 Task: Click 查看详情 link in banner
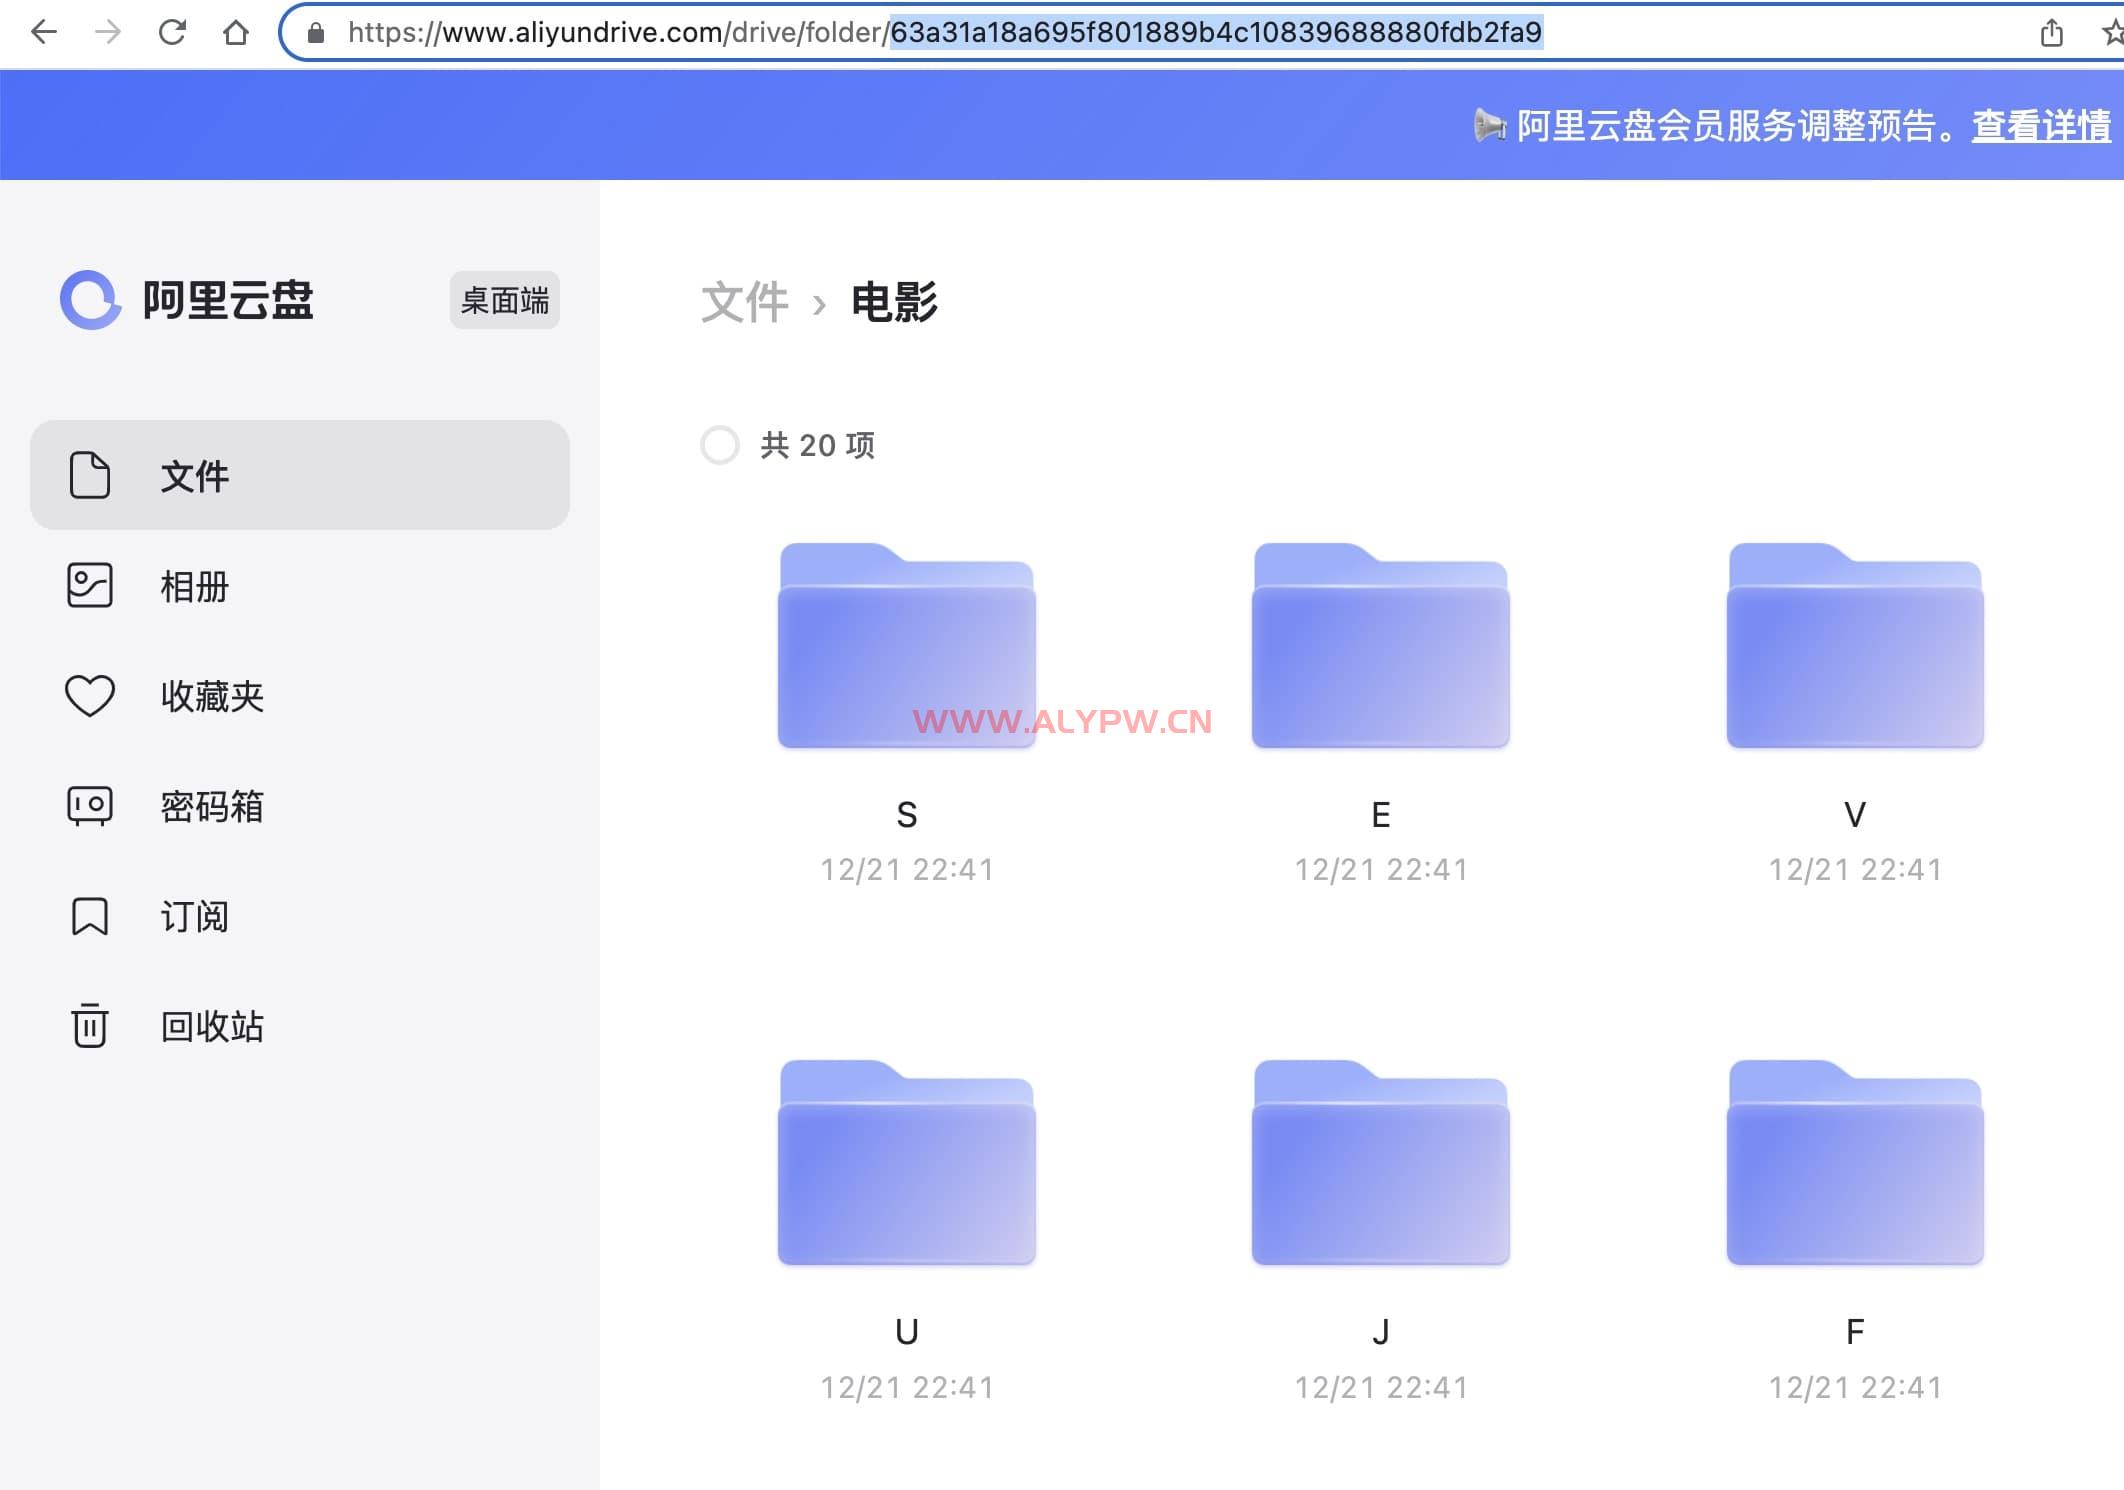click(2040, 126)
